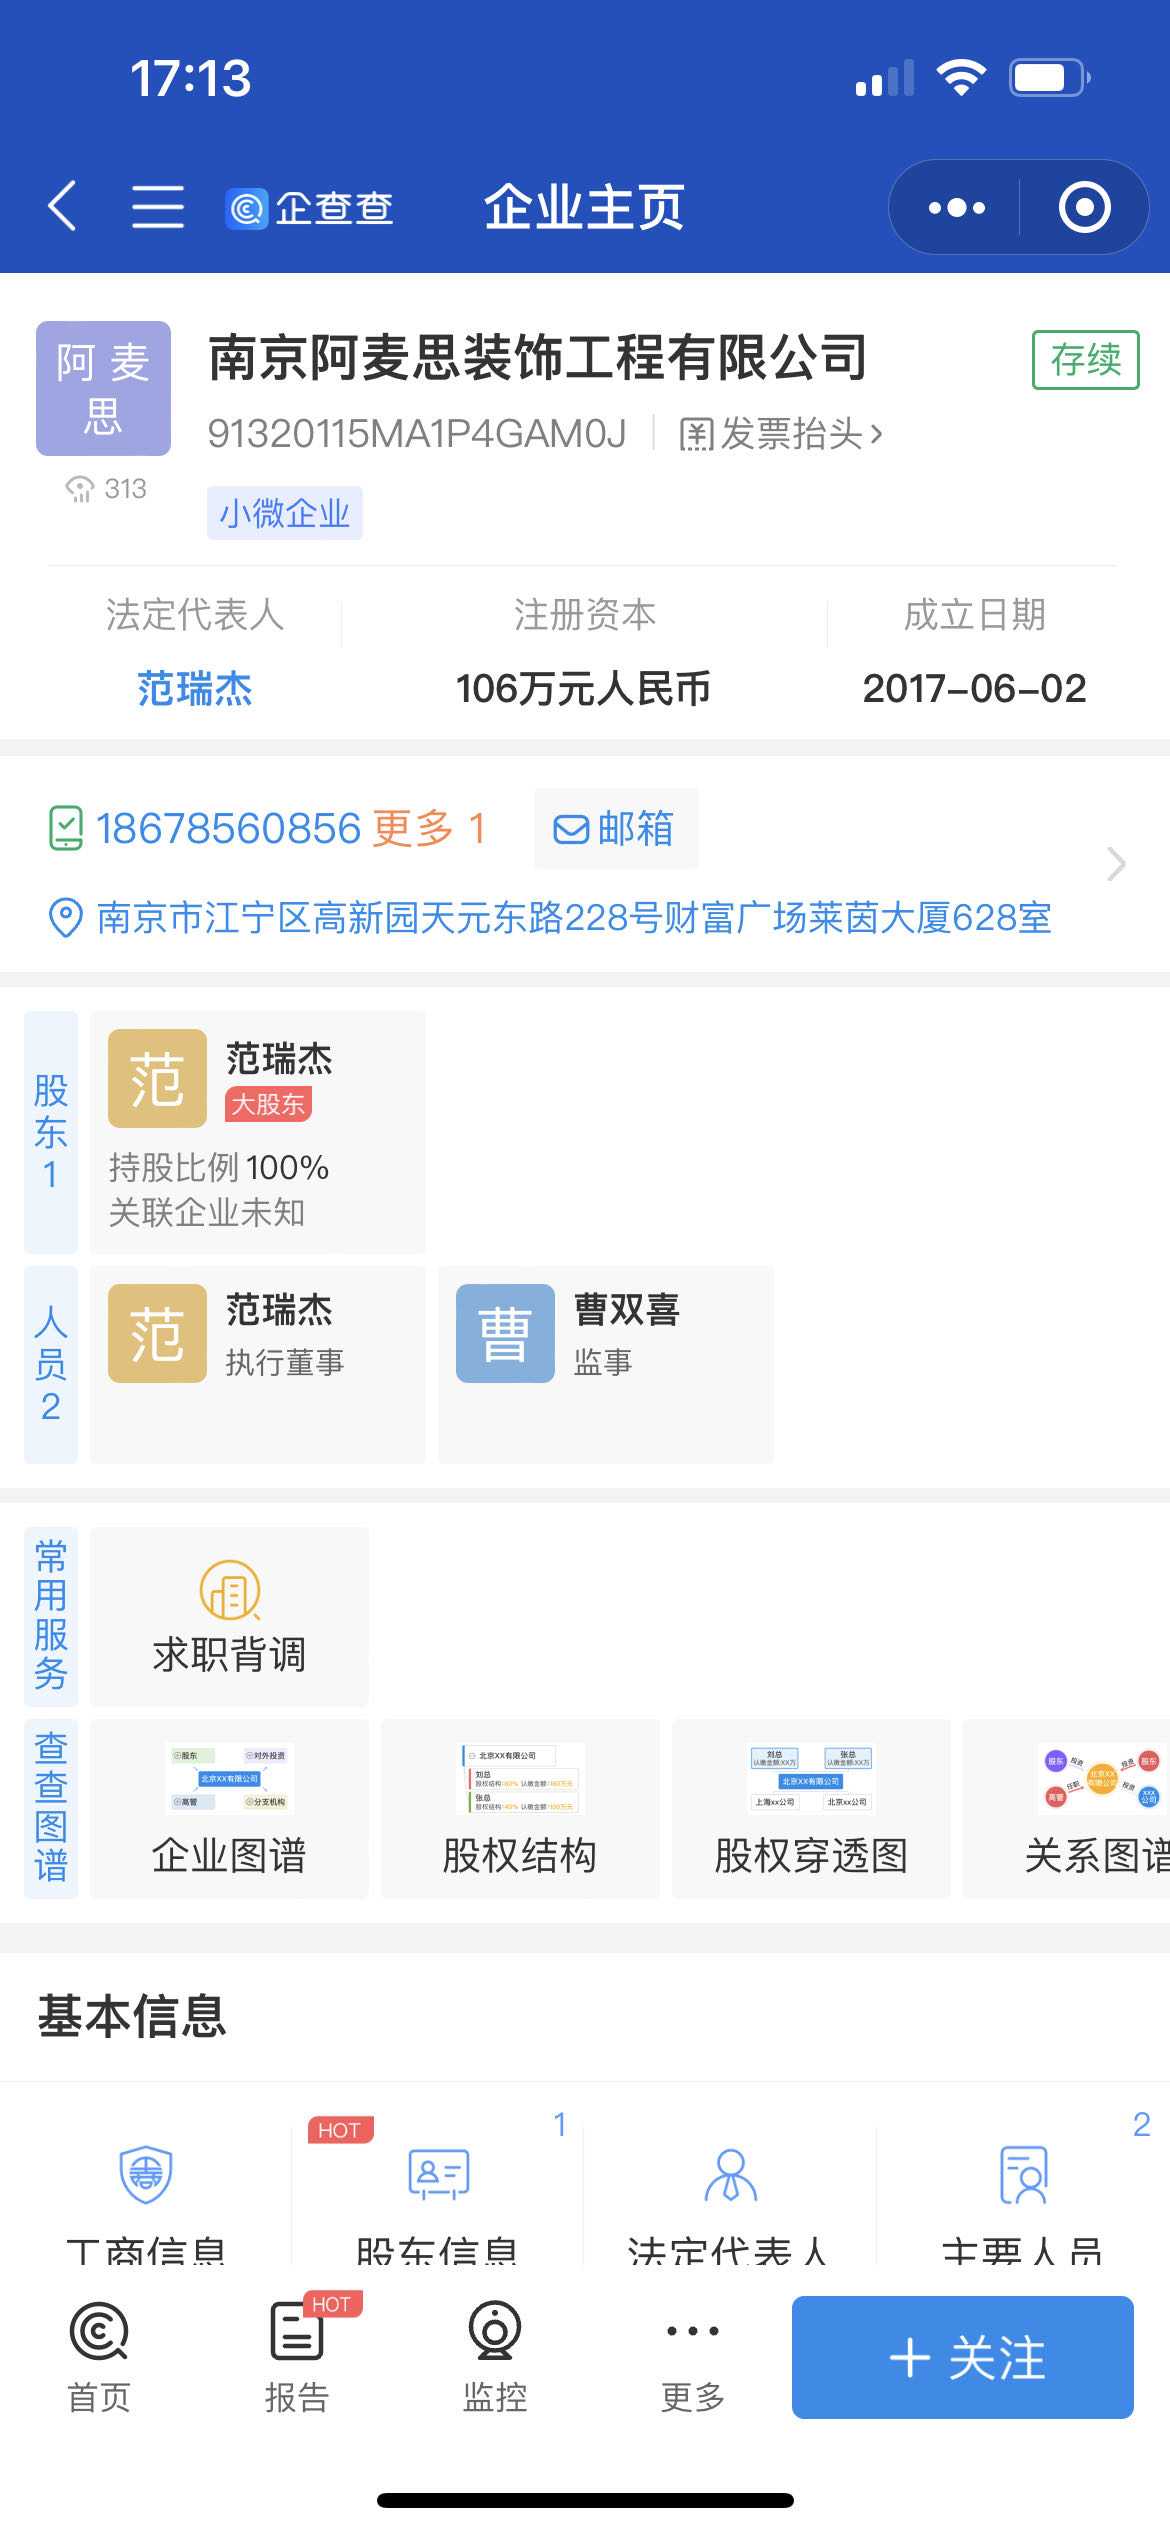Open the 工商信息 shield icon
Image resolution: width=1170 pixels, height=2532 pixels.
click(x=146, y=2174)
